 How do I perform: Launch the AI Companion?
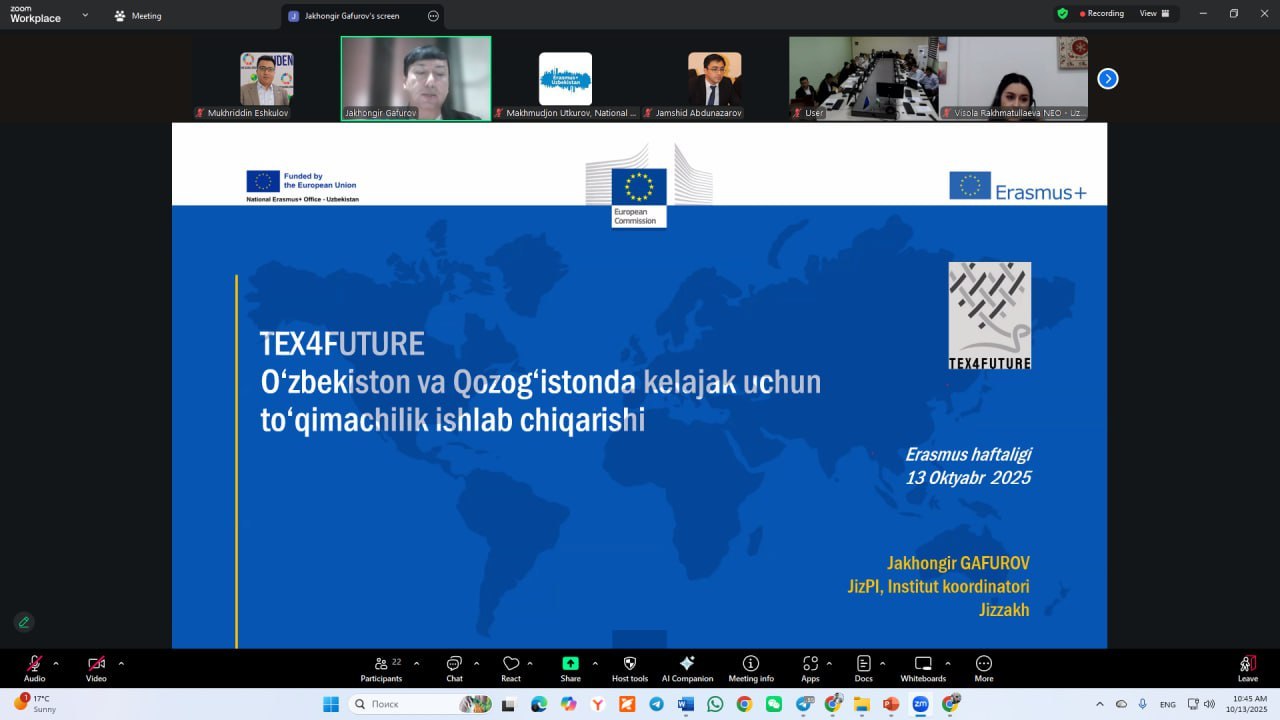[x=687, y=665]
